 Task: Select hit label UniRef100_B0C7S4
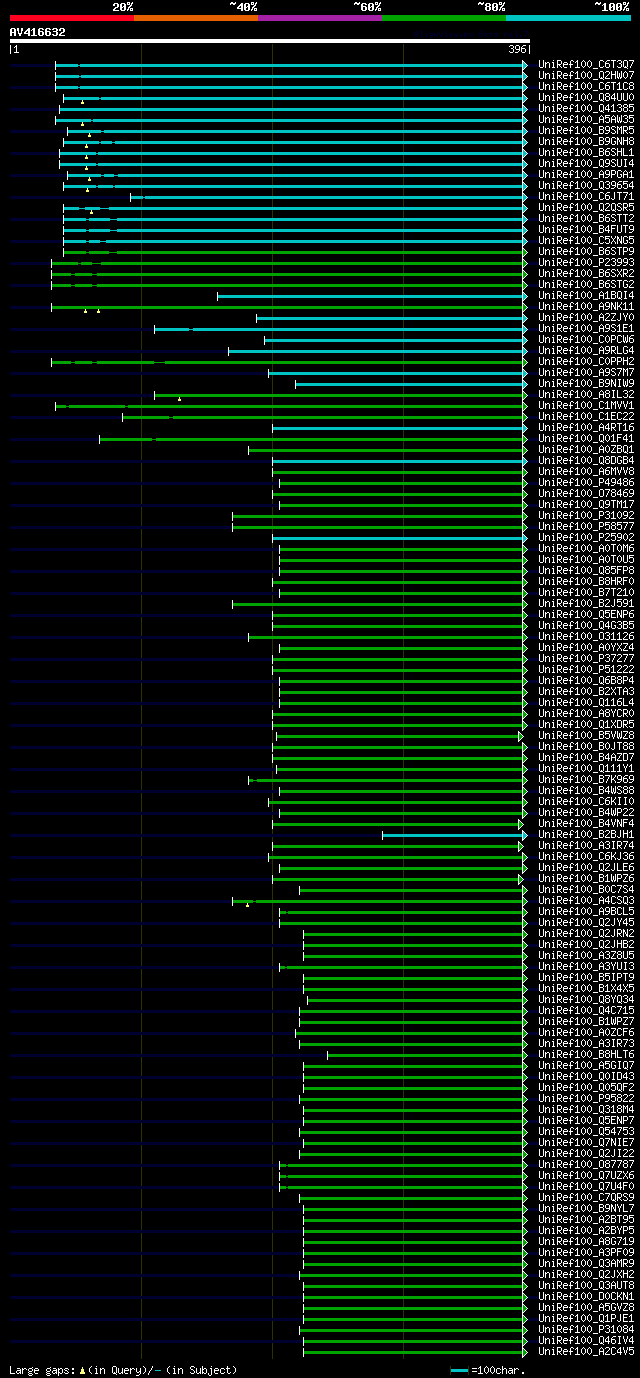pos(586,889)
